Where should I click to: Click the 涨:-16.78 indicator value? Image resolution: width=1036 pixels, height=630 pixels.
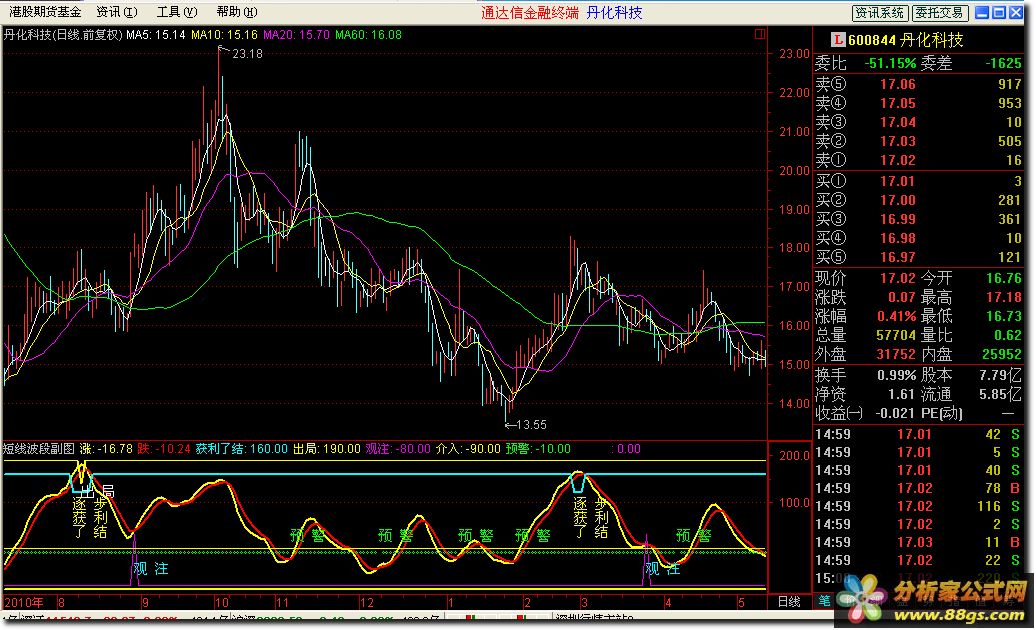pyautogui.click(x=106, y=449)
